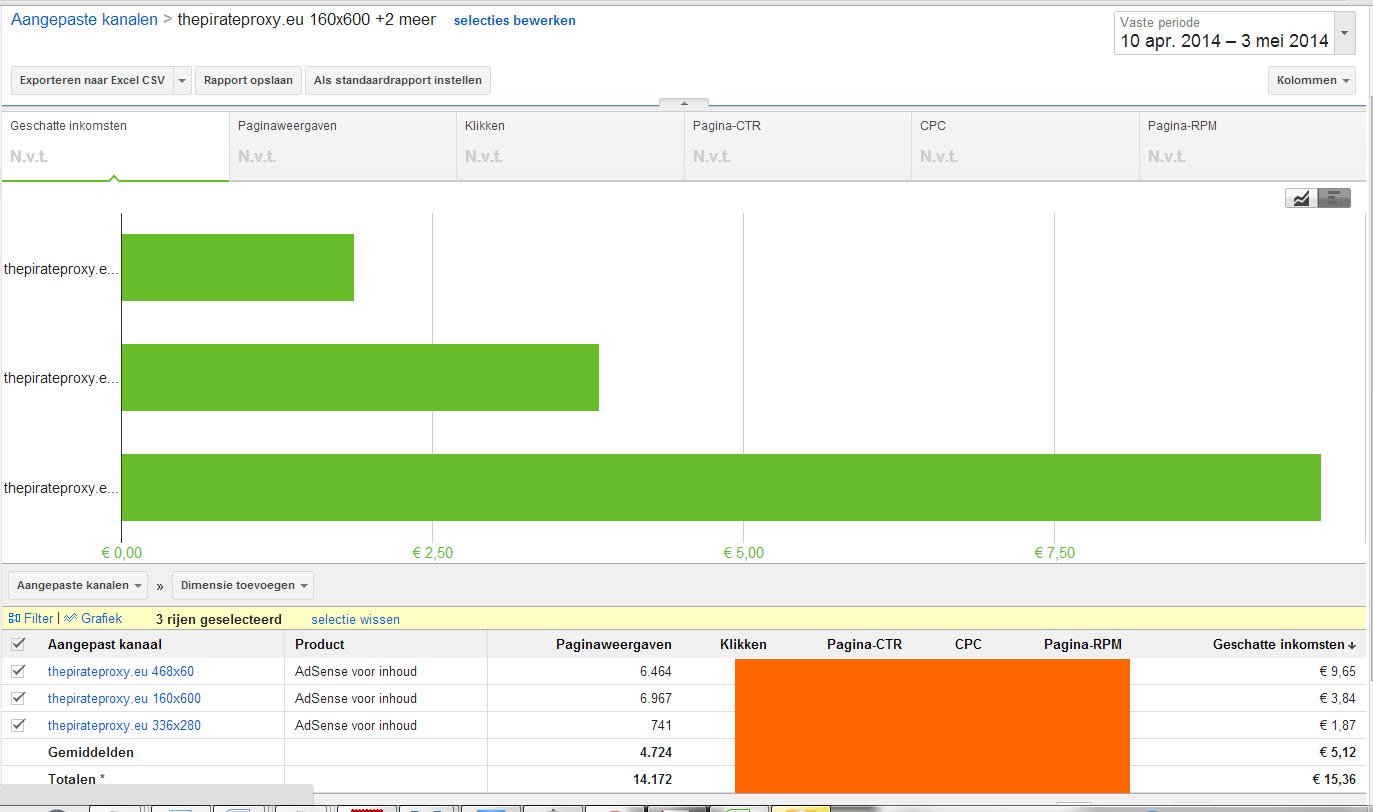Click the 3 rijen geselecteerd text

point(219,619)
